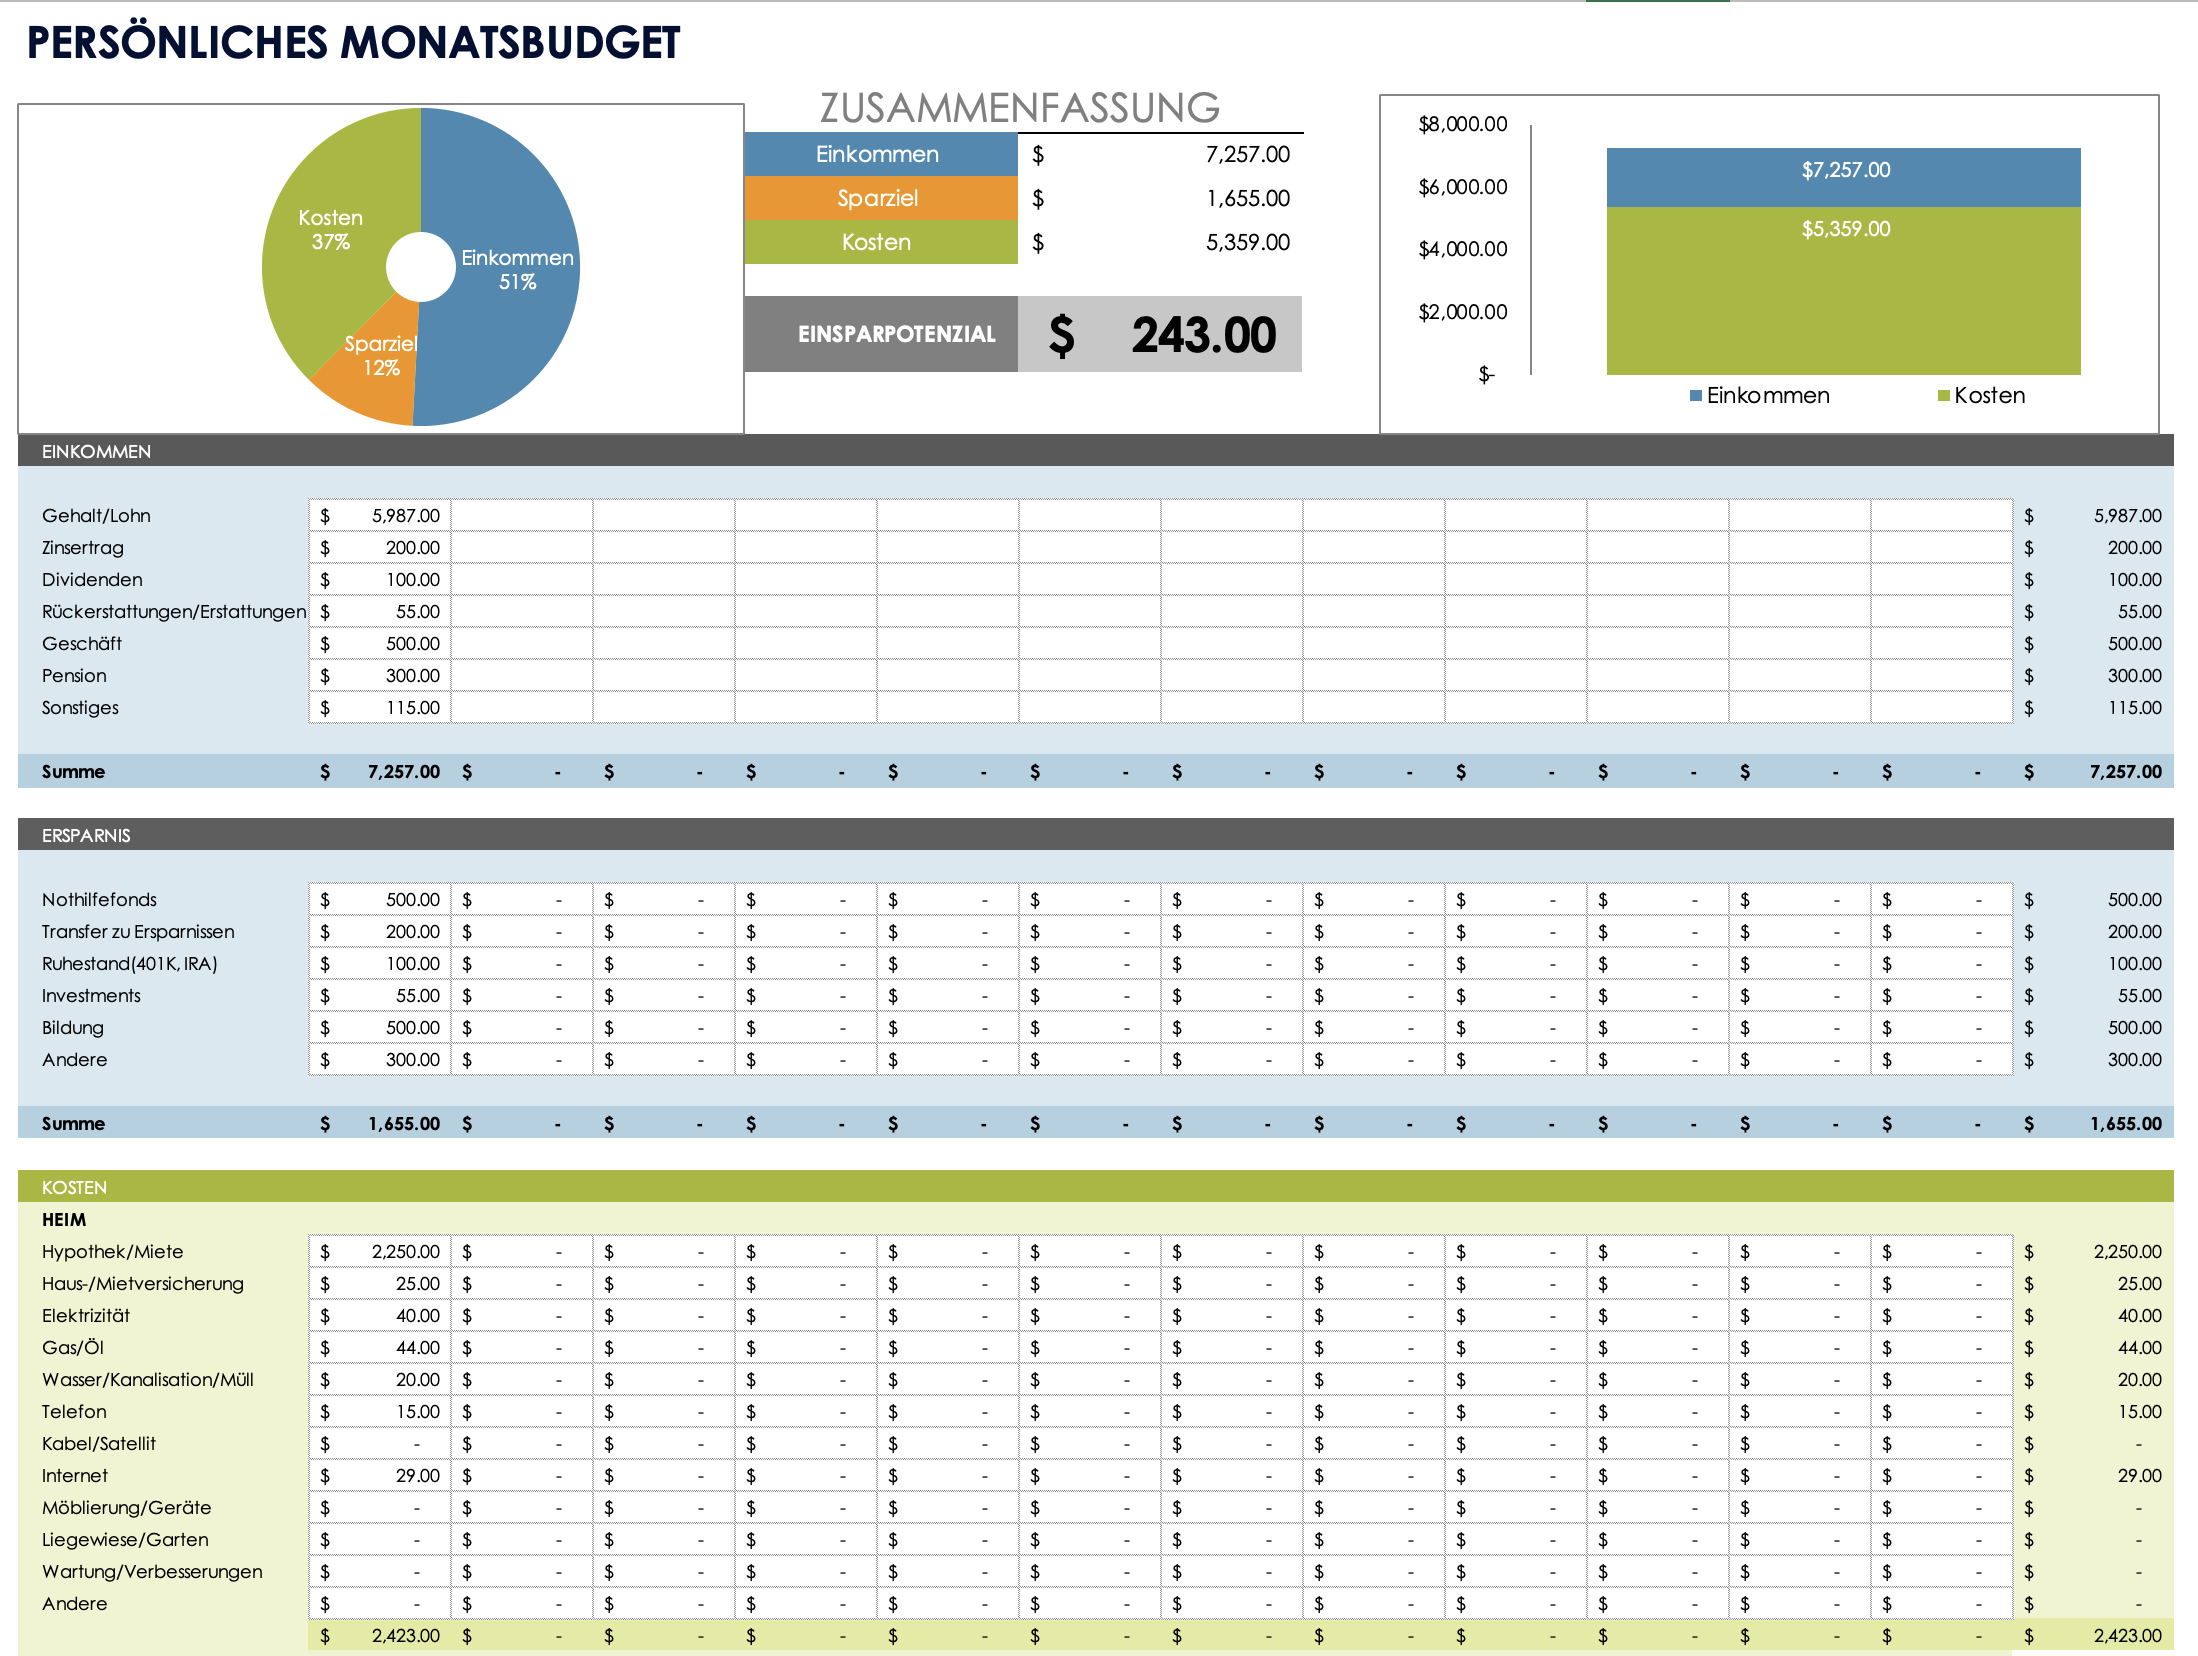
Task: Click the EINSPARPOTENZIAL label
Action: click(881, 334)
